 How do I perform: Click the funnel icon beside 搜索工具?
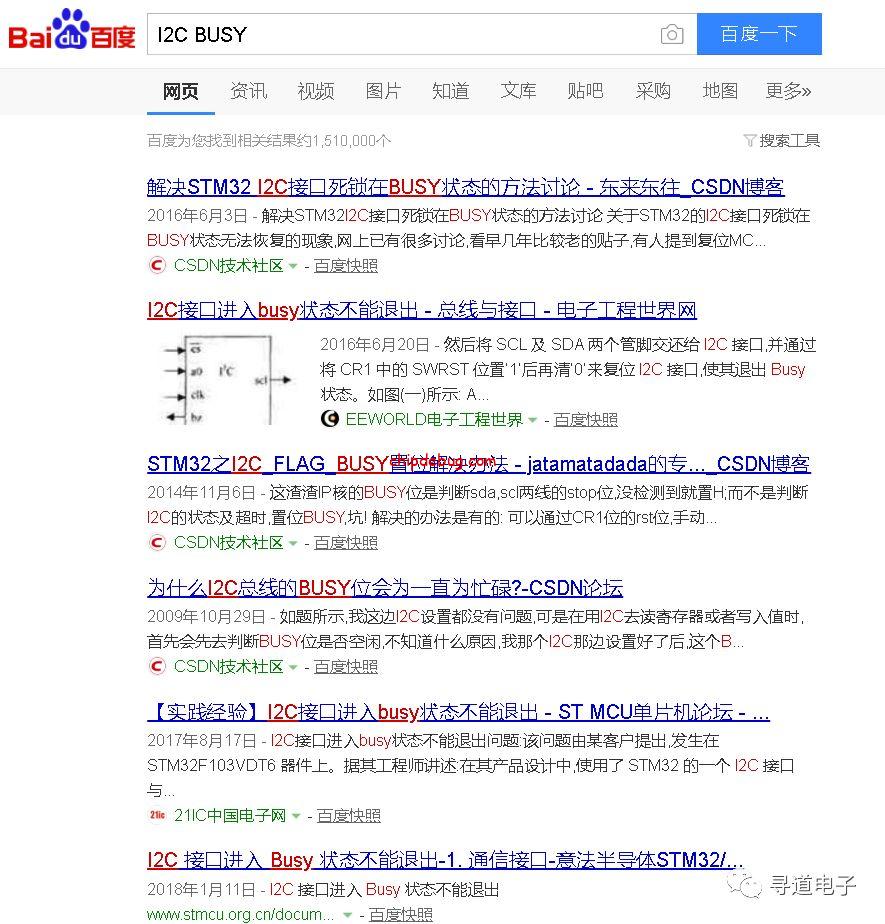point(750,140)
